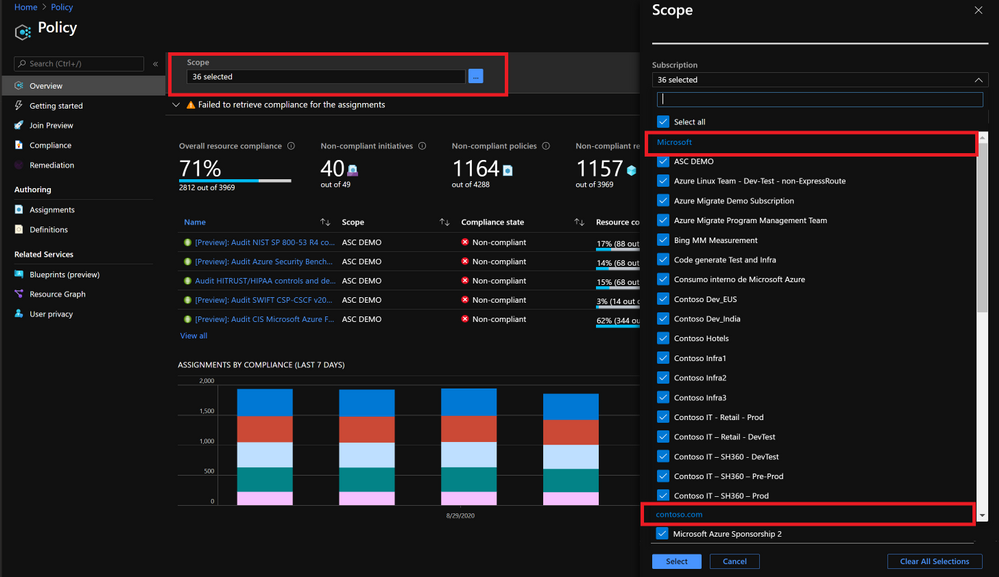
Task: Open the Scope picker with the ellipsis button
Action: click(x=475, y=75)
